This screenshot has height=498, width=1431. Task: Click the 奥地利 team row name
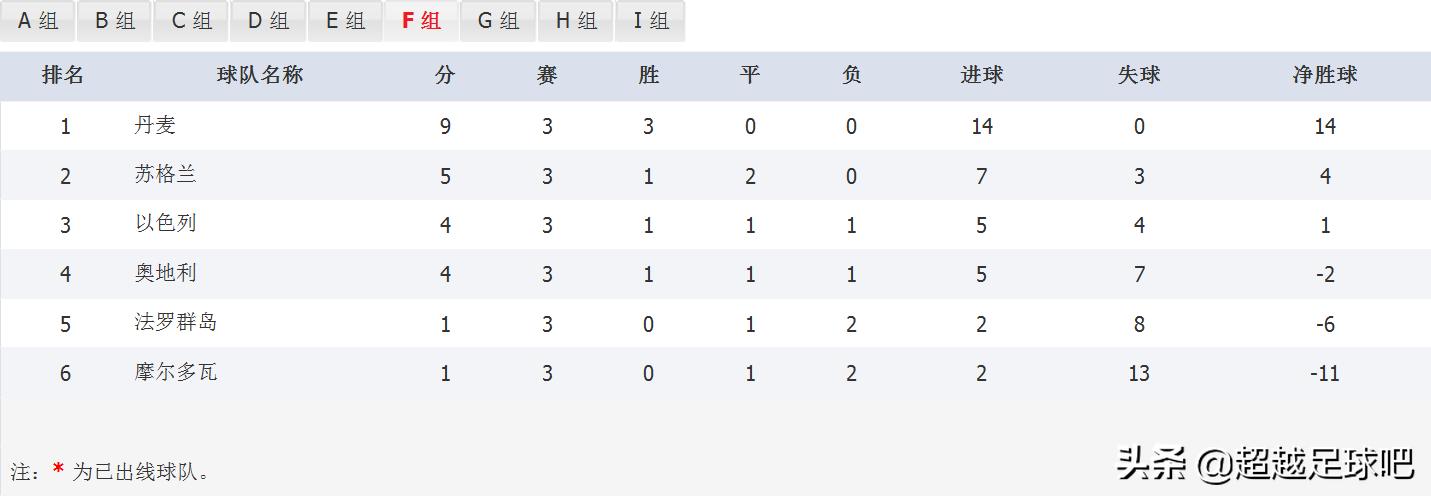[165, 273]
